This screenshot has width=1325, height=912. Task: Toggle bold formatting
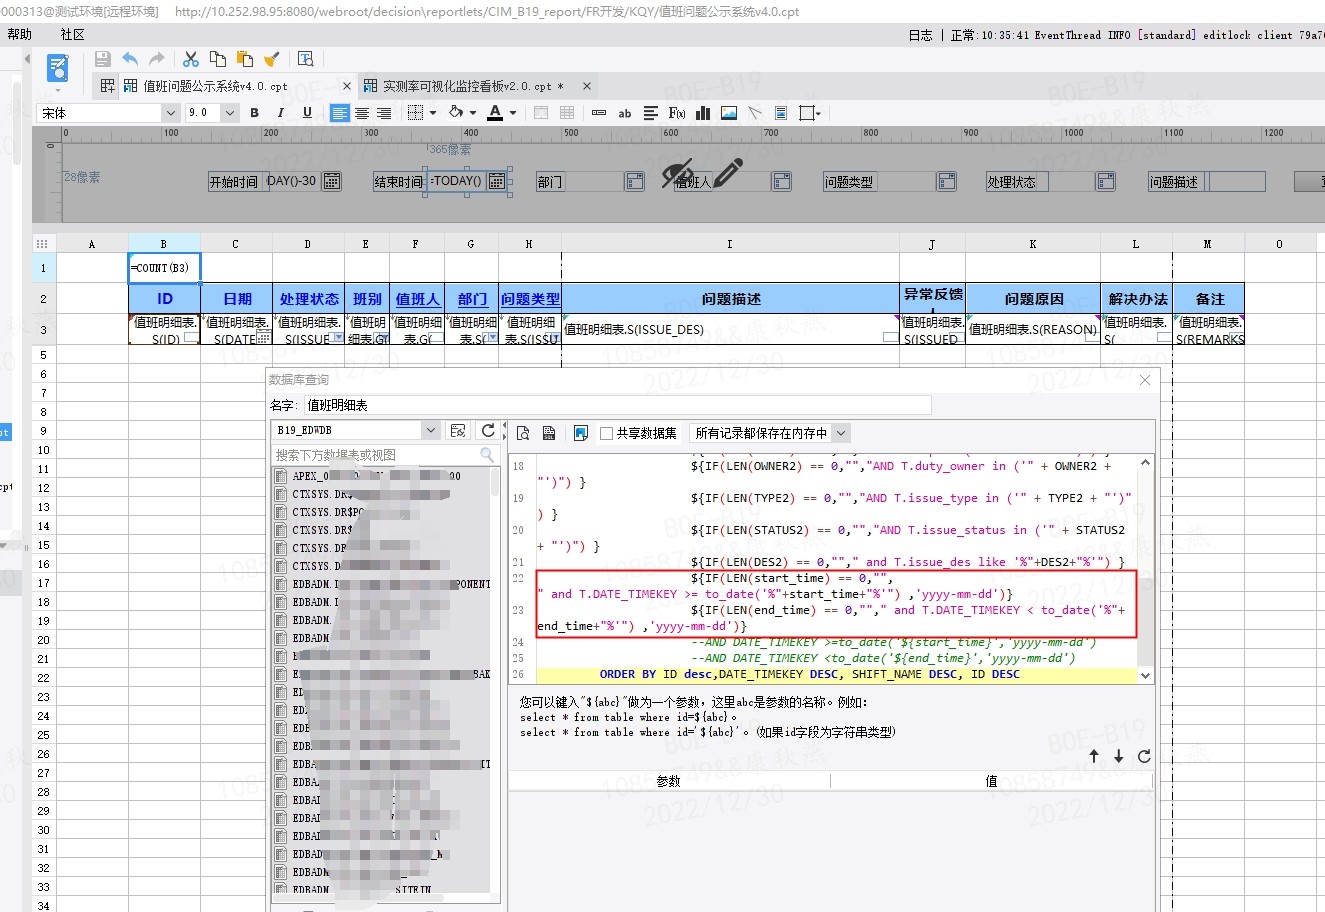coord(255,113)
